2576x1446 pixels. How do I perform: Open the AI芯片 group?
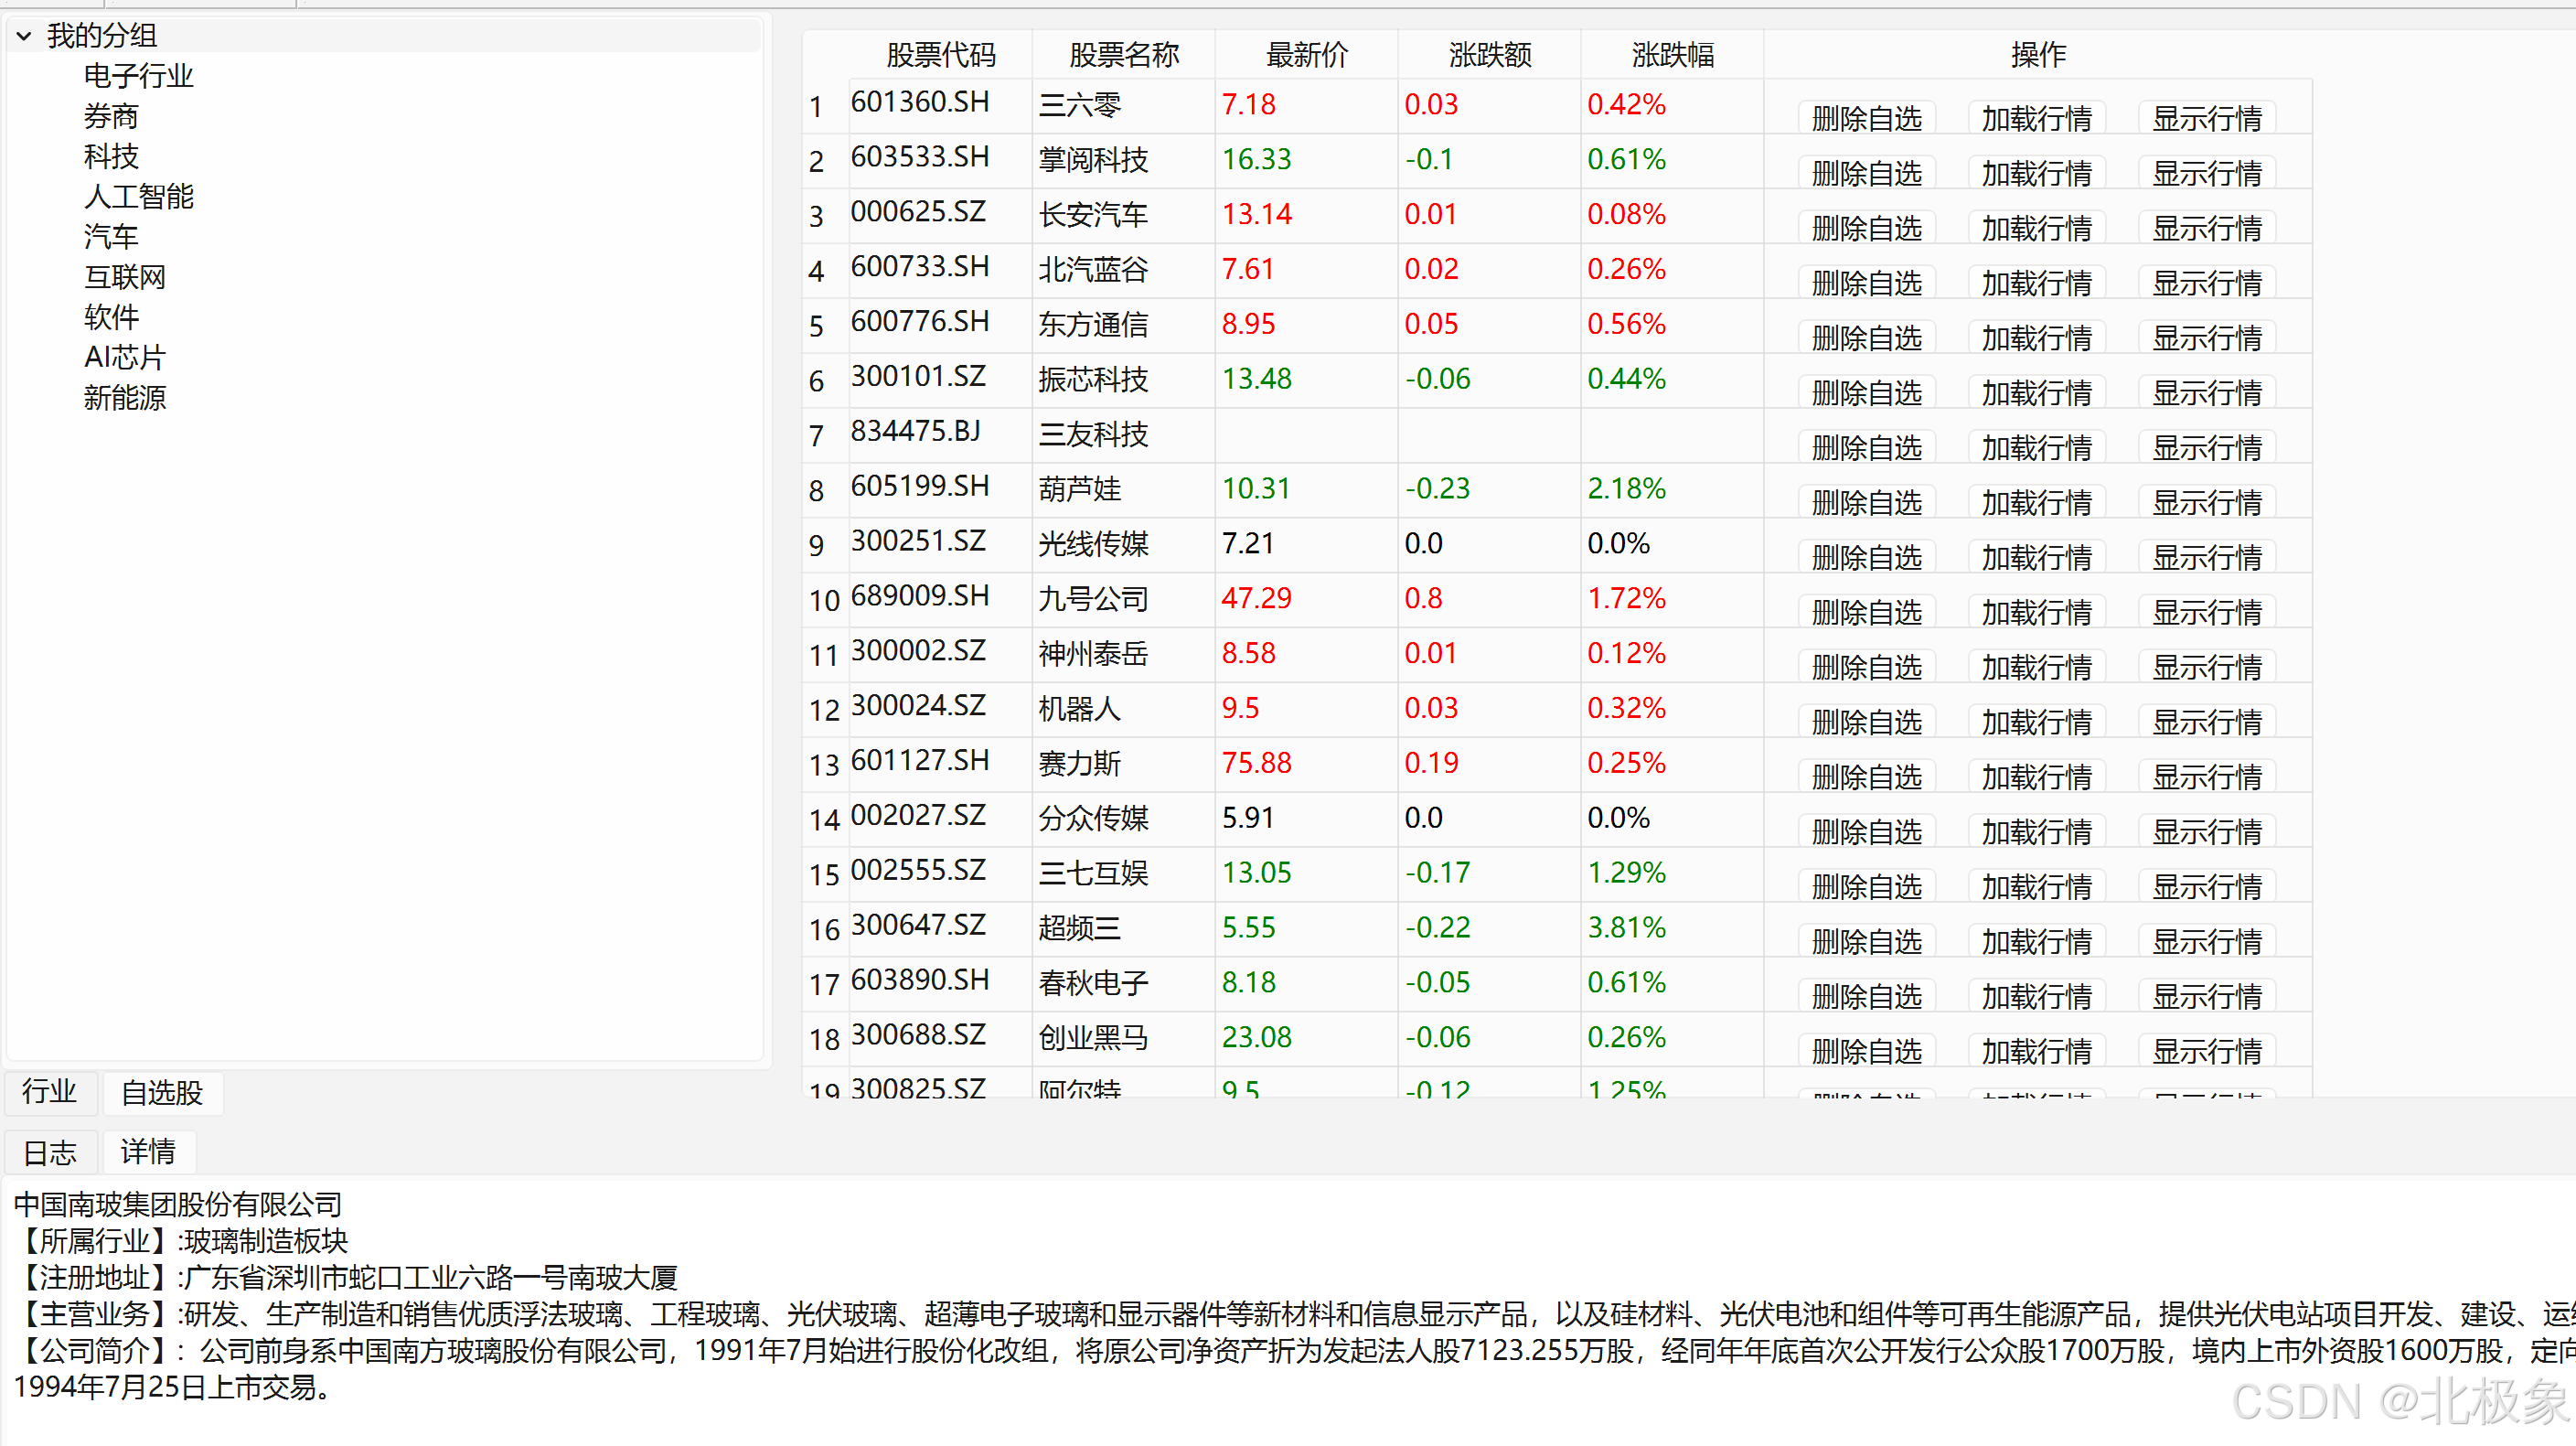tap(124, 357)
